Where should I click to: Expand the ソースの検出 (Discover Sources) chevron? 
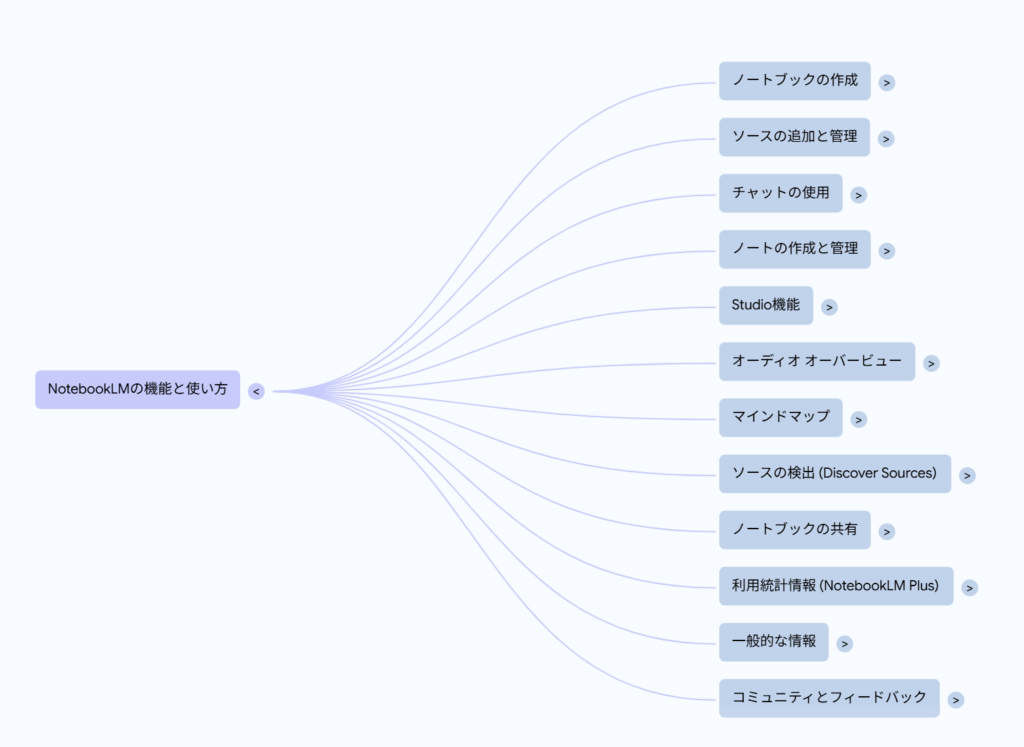pyautogui.click(x=967, y=476)
